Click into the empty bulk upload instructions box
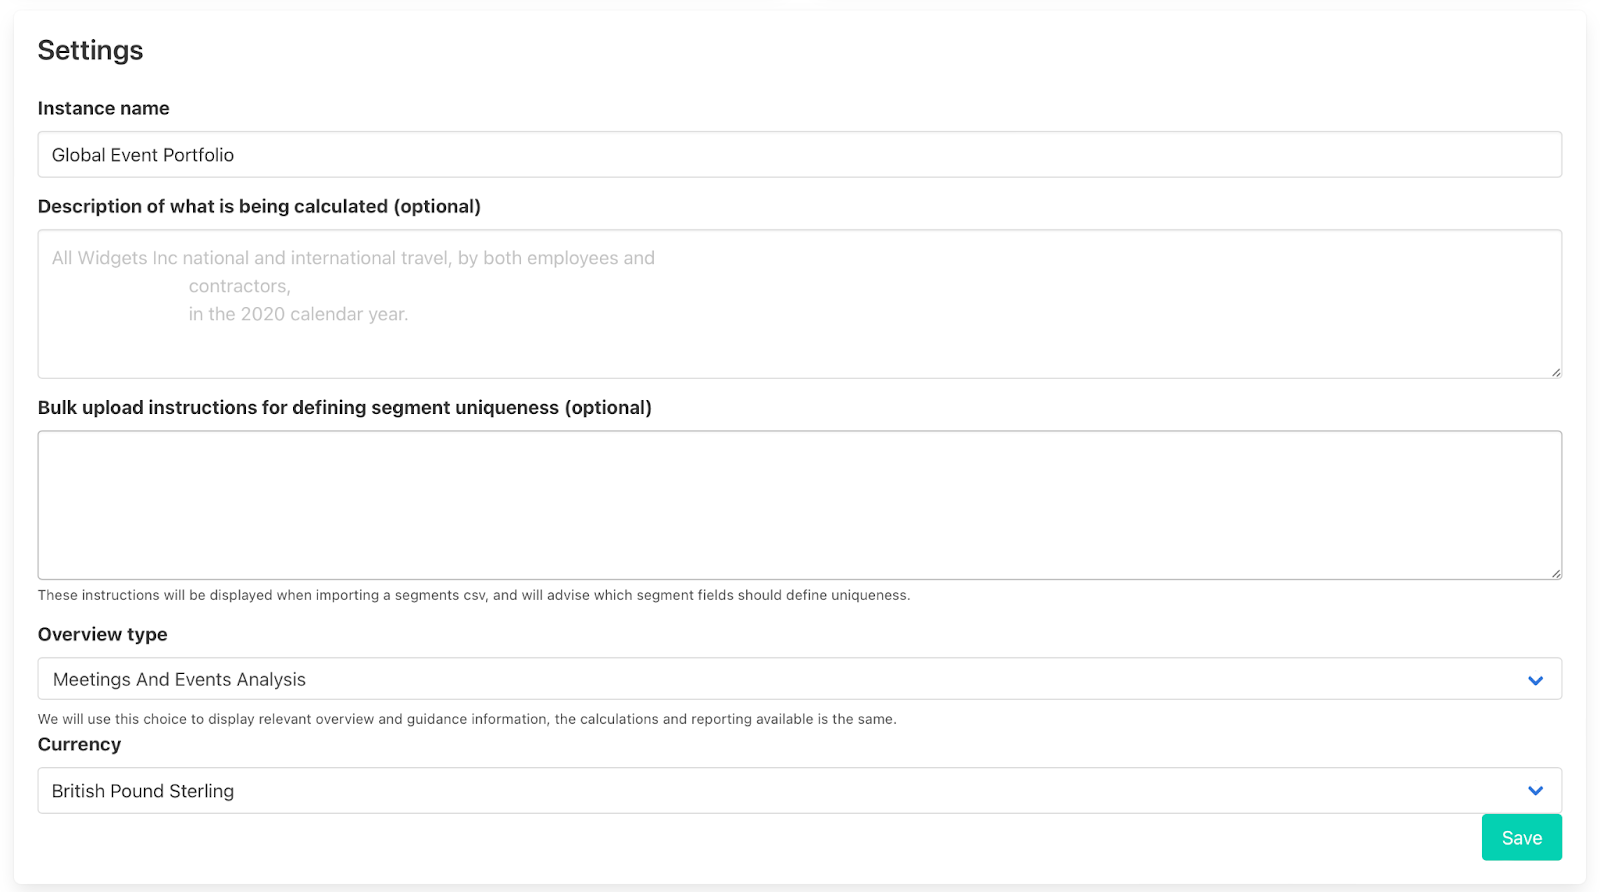The image size is (1600, 892). point(800,505)
